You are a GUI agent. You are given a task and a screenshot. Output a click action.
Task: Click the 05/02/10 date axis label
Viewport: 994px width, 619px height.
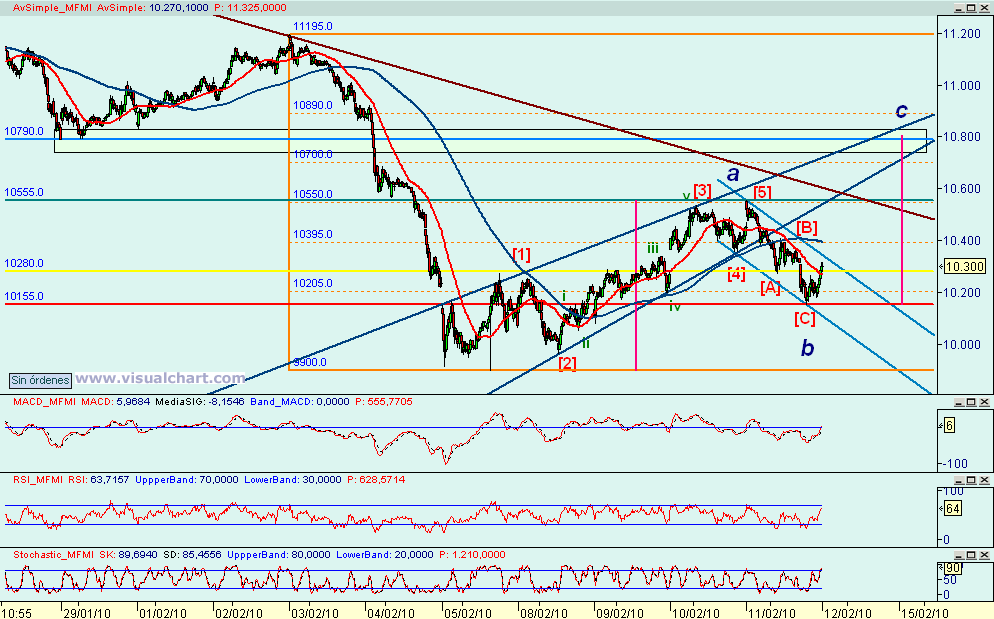(x=468, y=613)
